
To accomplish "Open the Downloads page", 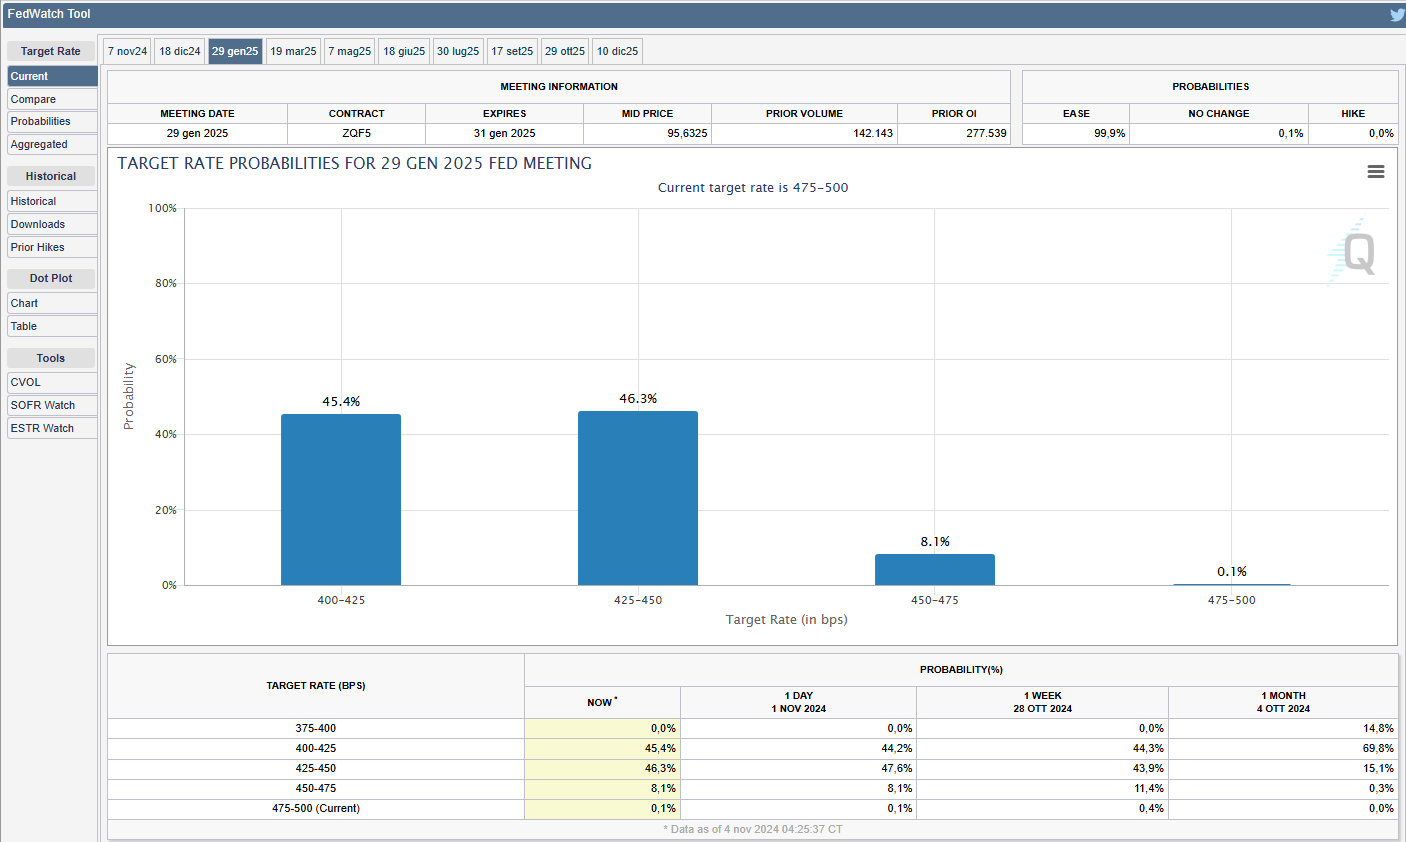I will (52, 224).
